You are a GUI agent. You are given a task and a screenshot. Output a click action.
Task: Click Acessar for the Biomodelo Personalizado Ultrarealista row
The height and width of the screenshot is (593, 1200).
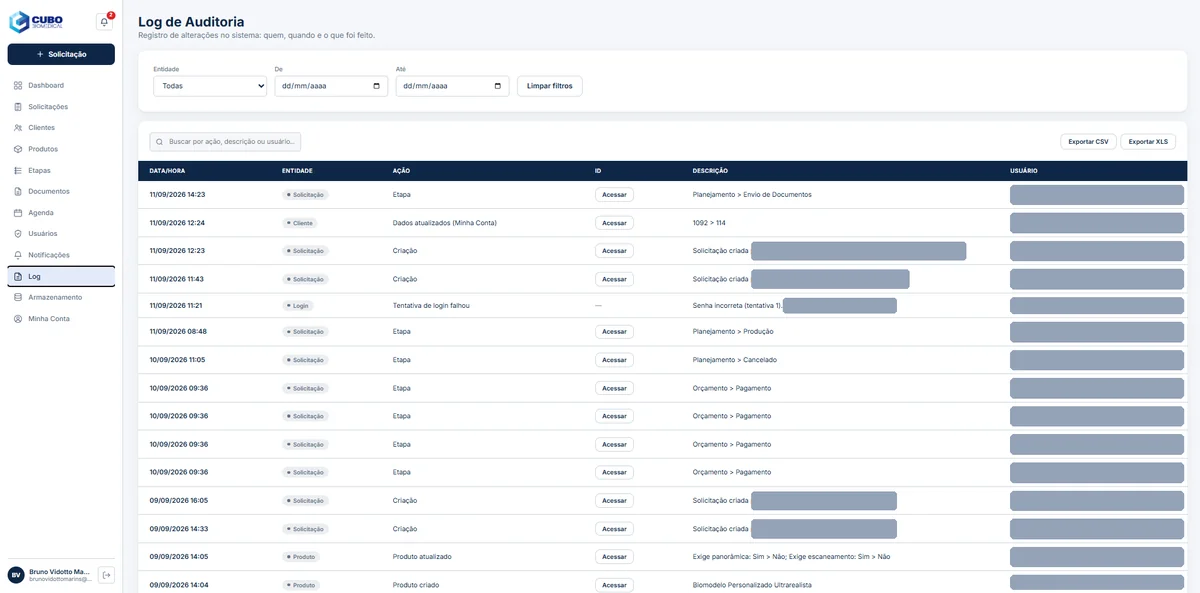point(614,585)
